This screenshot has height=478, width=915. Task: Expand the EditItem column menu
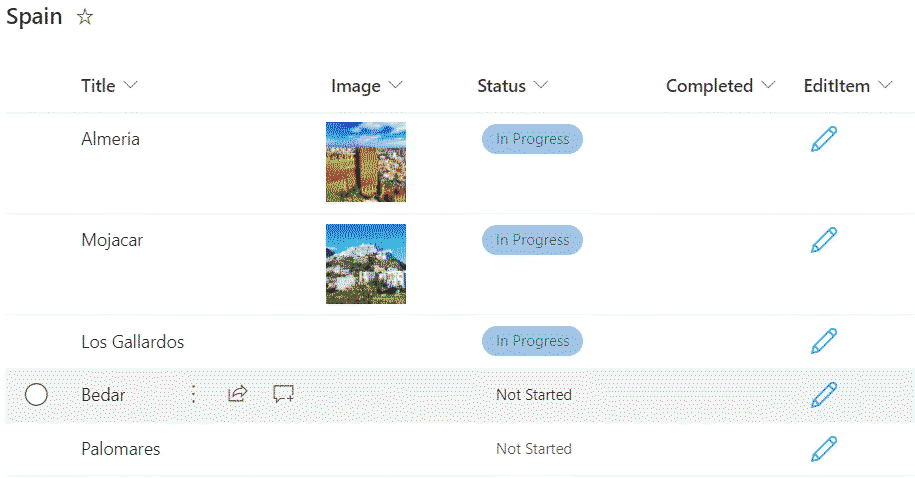click(x=886, y=85)
